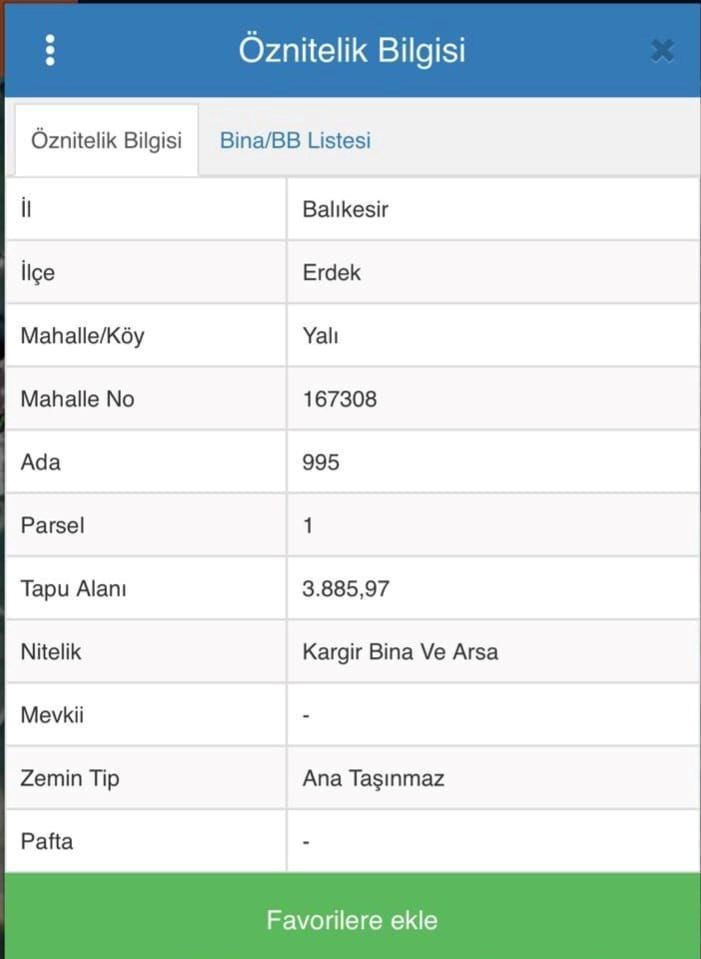Click the Zemin Tip row label
Screen dimensions: 701x959
pyautogui.click(x=69, y=778)
